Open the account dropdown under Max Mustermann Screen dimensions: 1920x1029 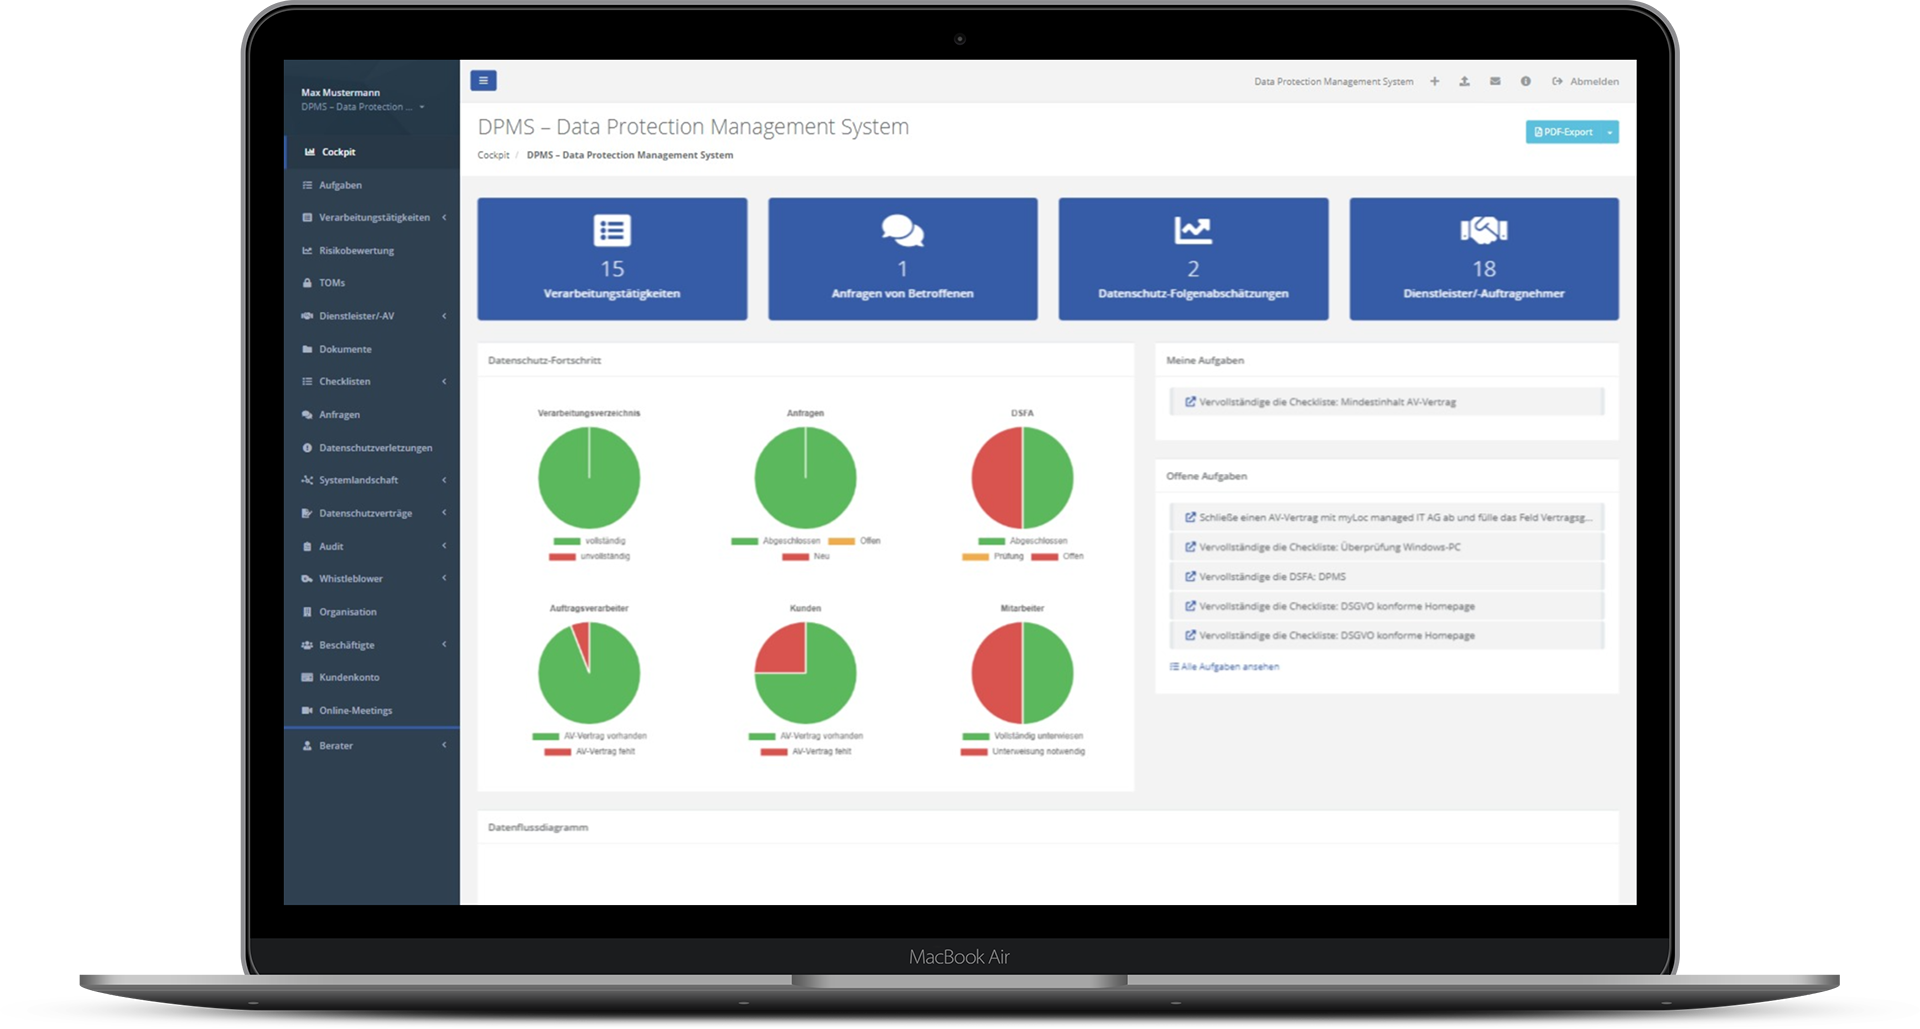coord(420,106)
